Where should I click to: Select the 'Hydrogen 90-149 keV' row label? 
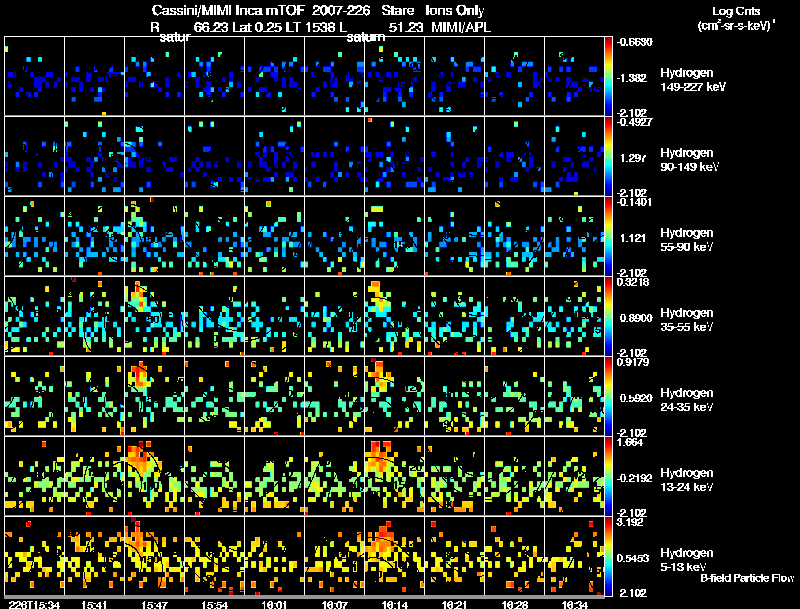(689, 160)
